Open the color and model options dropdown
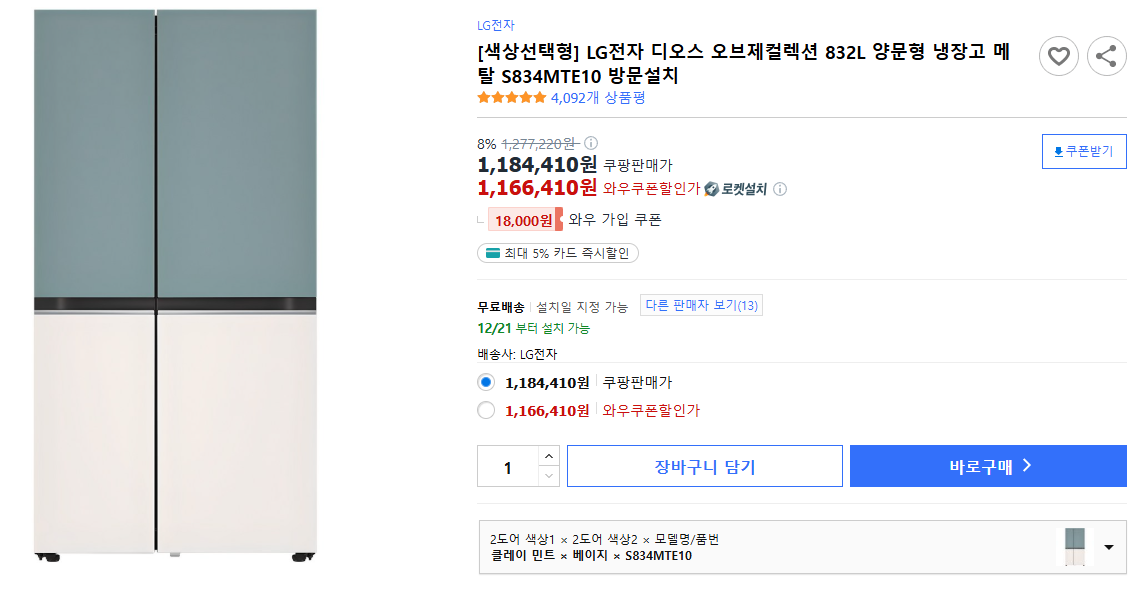The image size is (1133, 590). (x=1107, y=547)
